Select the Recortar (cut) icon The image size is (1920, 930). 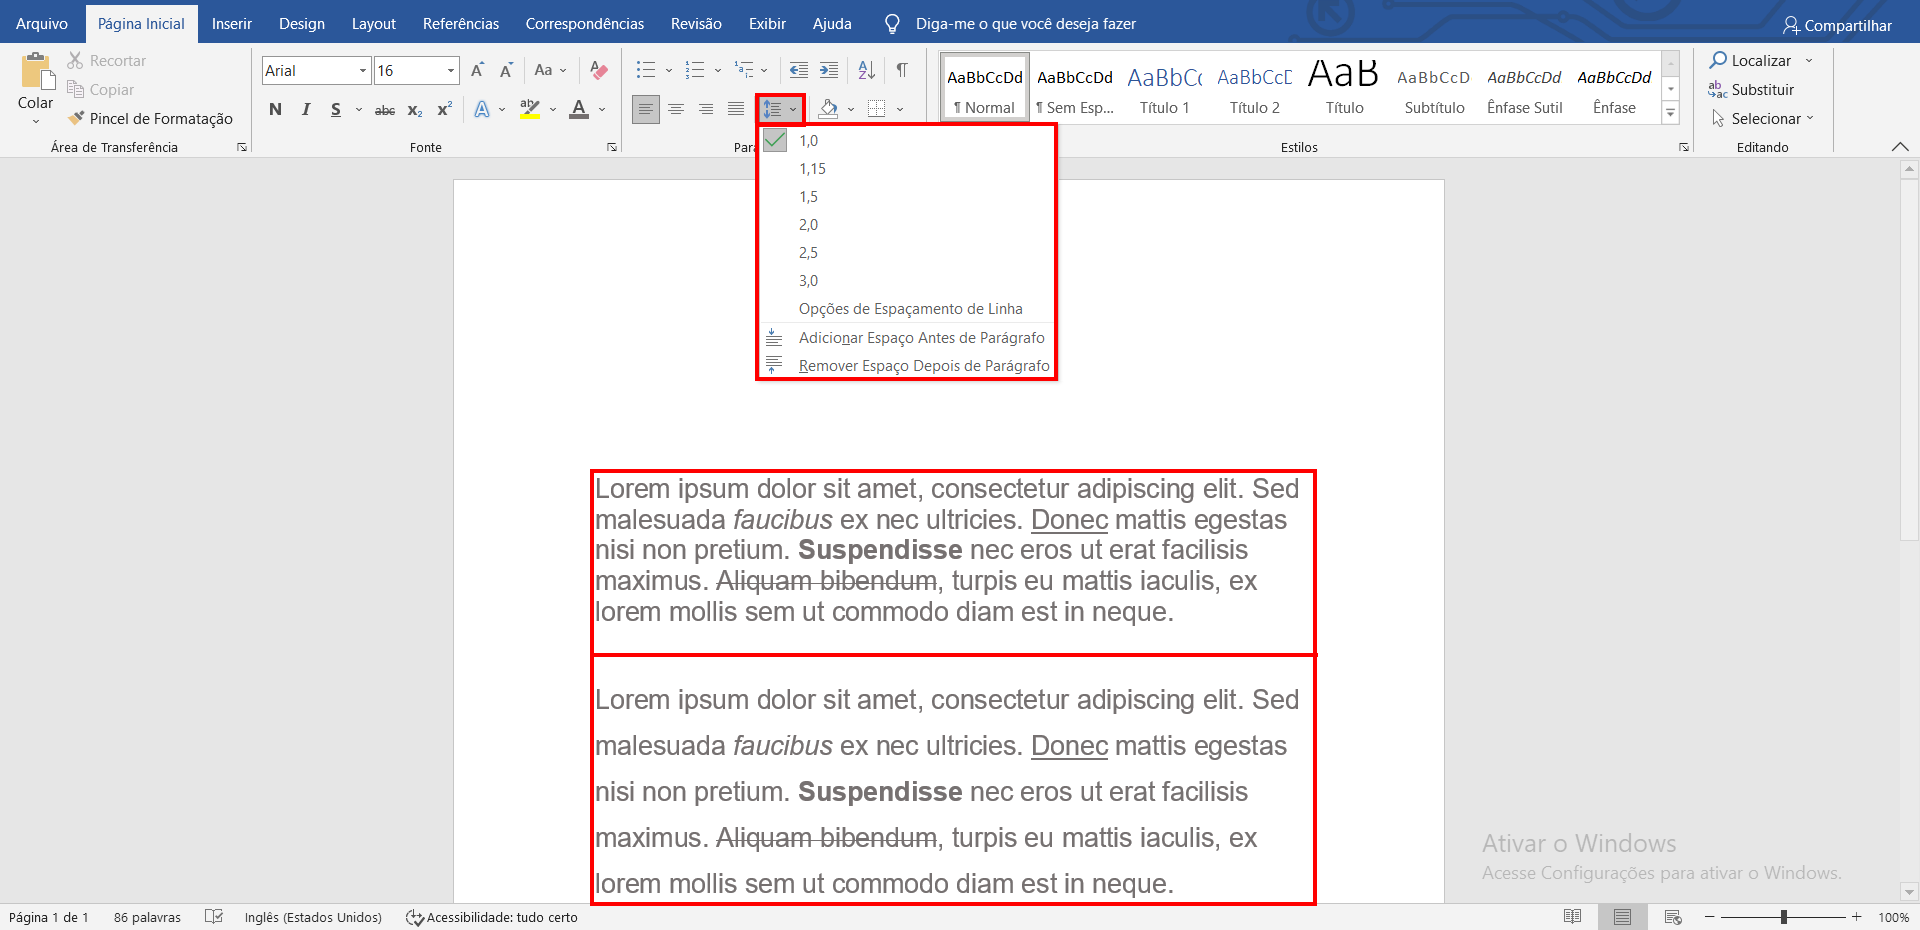point(73,60)
